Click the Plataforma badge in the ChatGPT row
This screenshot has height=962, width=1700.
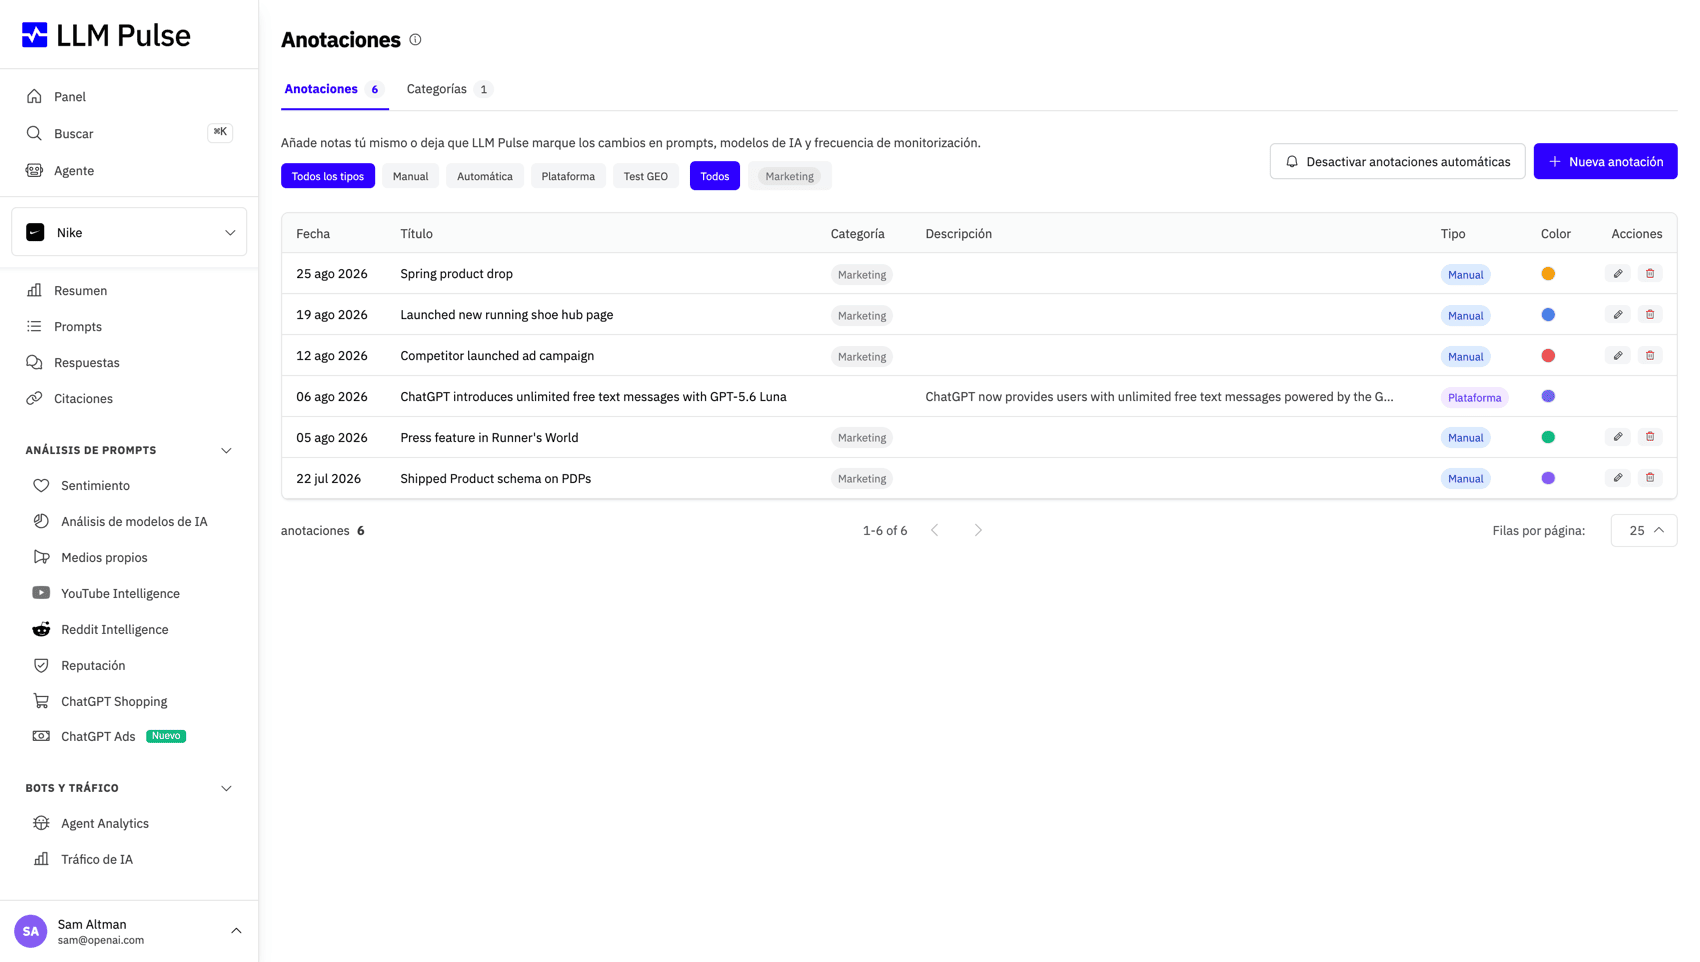coord(1475,397)
